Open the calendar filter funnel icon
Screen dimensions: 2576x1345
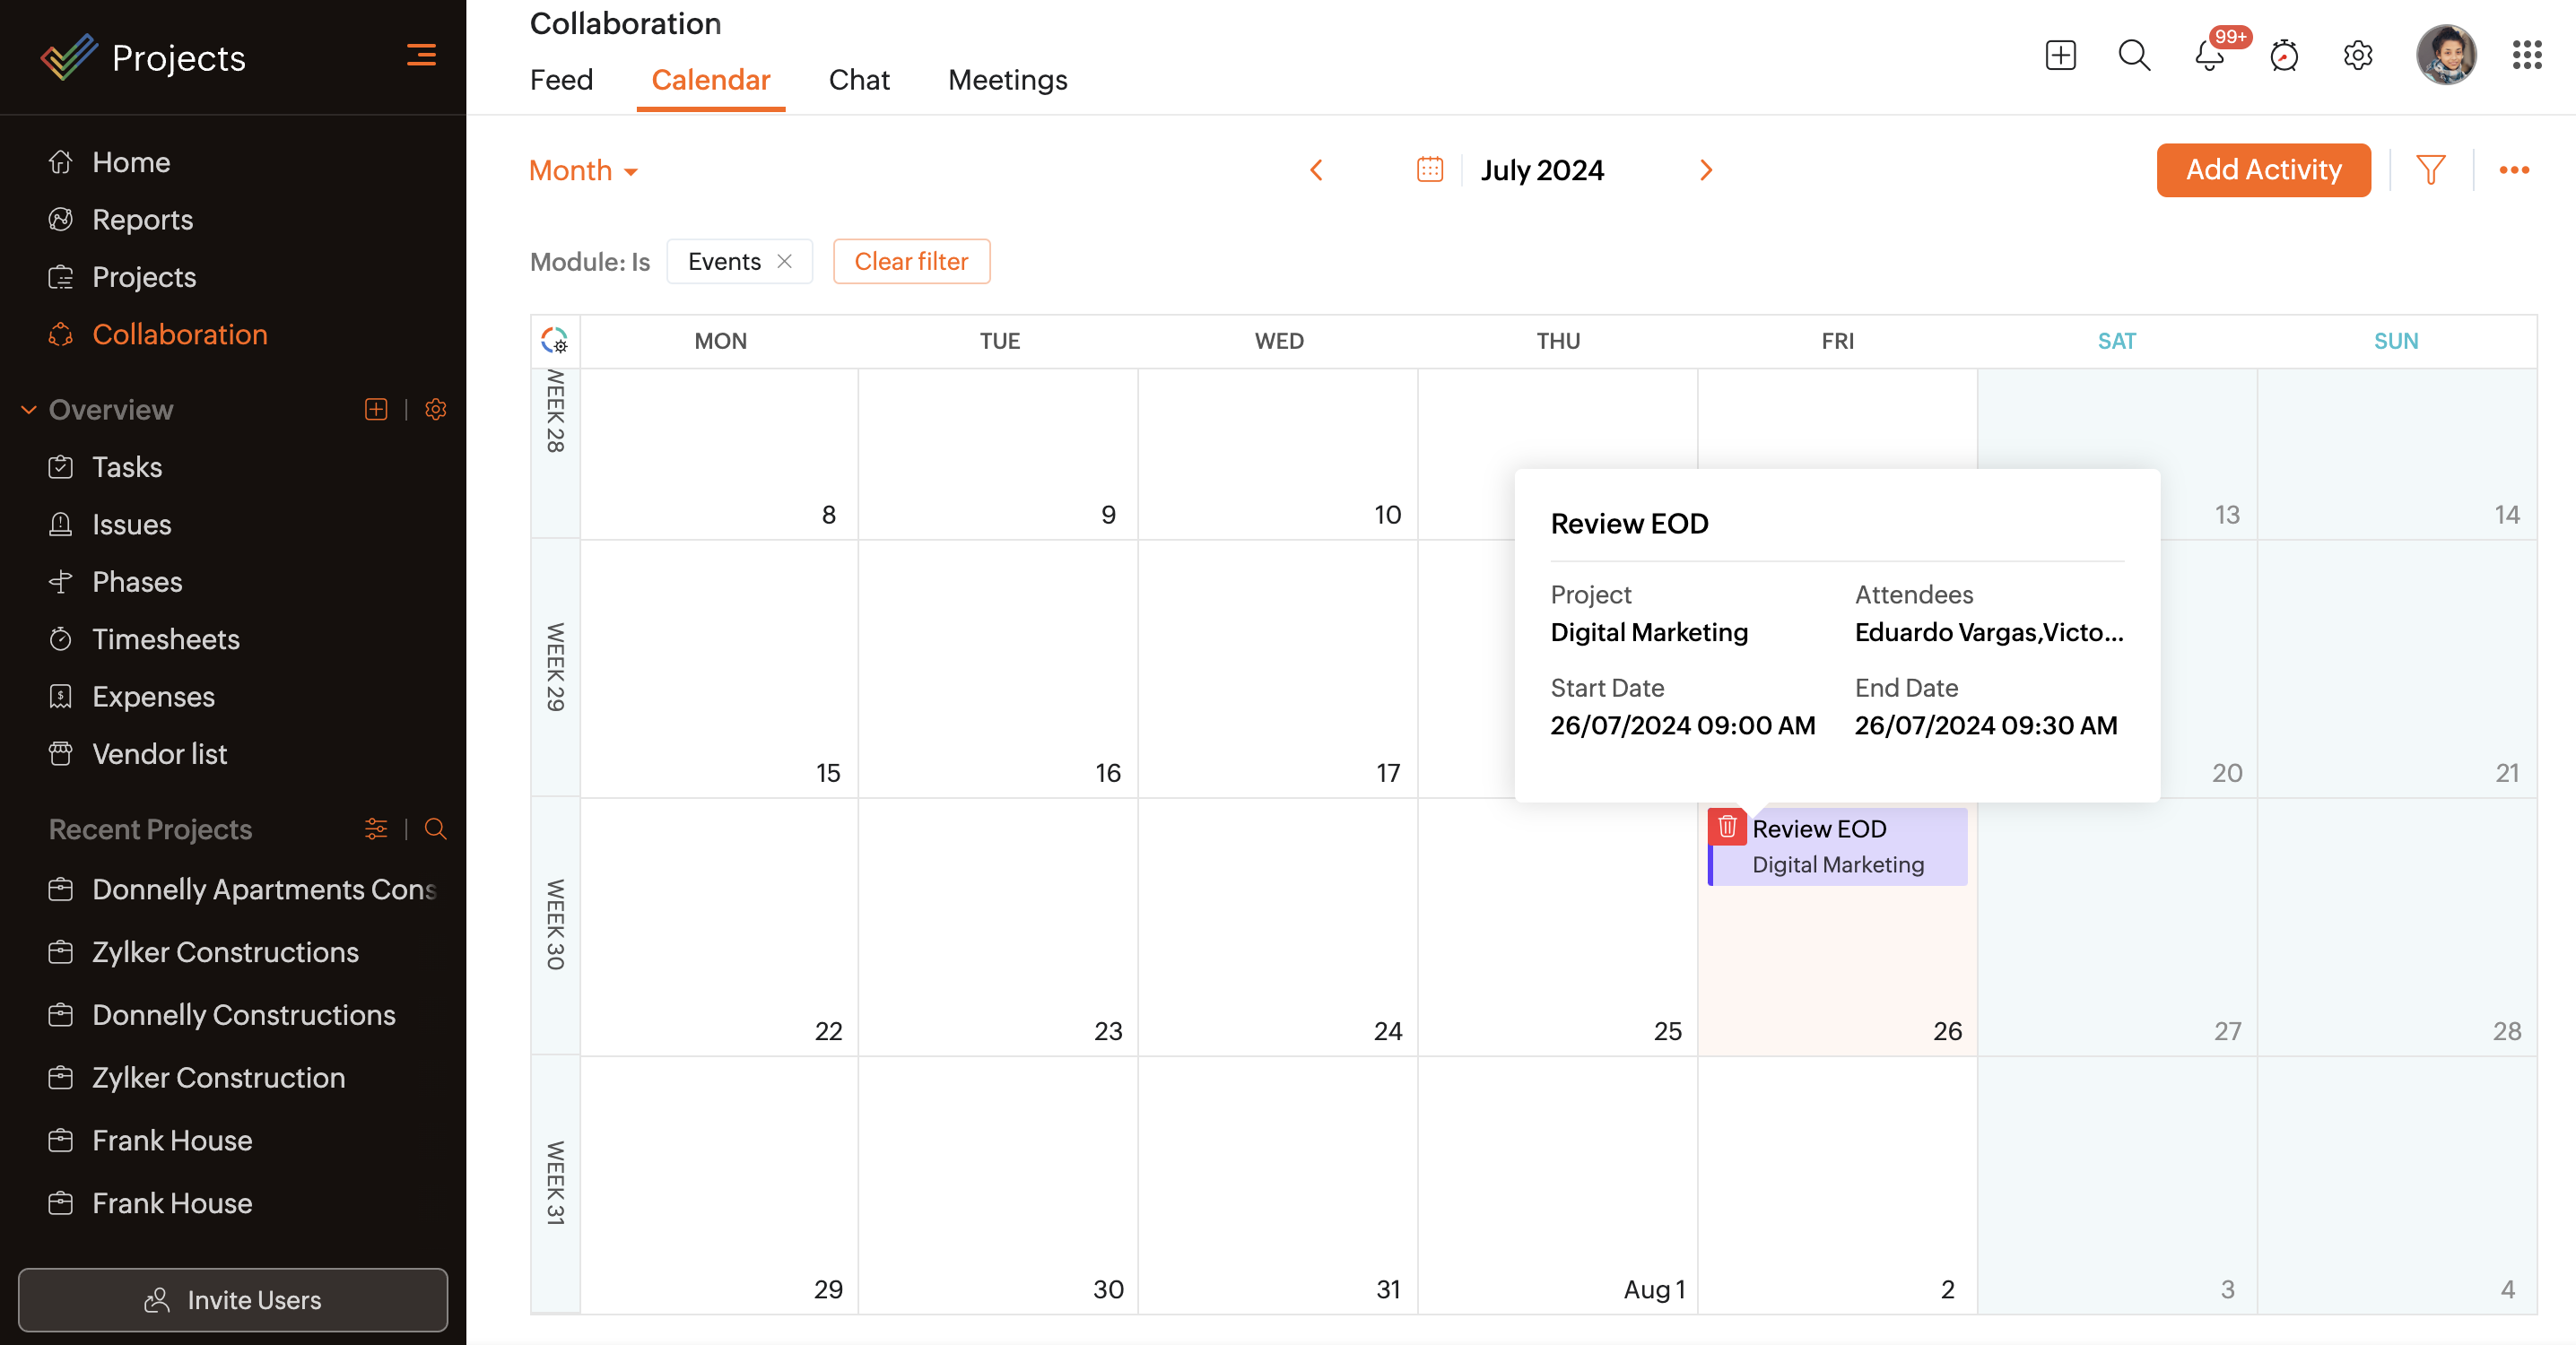[2430, 170]
